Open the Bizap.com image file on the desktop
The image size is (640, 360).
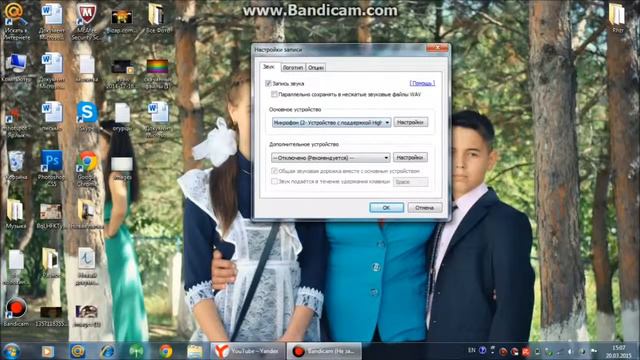pos(122,21)
